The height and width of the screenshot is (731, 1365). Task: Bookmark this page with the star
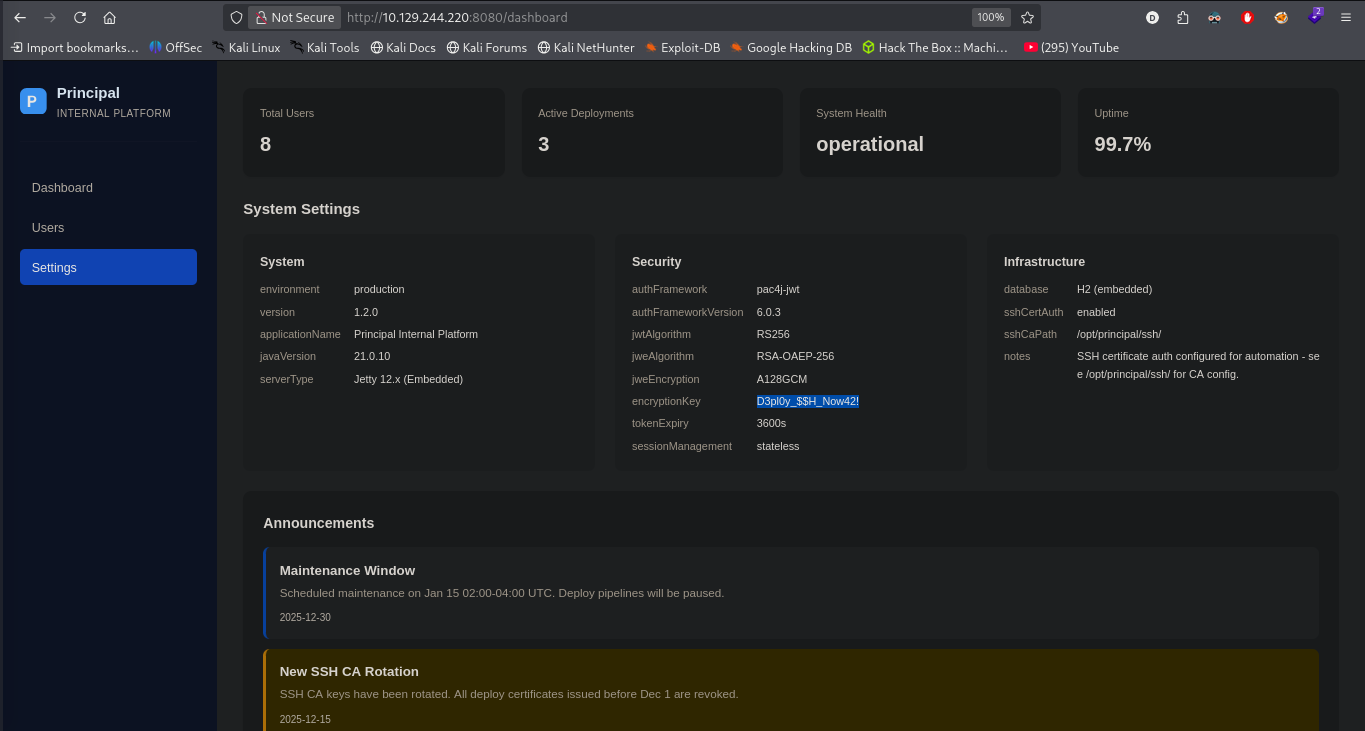coord(1027,17)
